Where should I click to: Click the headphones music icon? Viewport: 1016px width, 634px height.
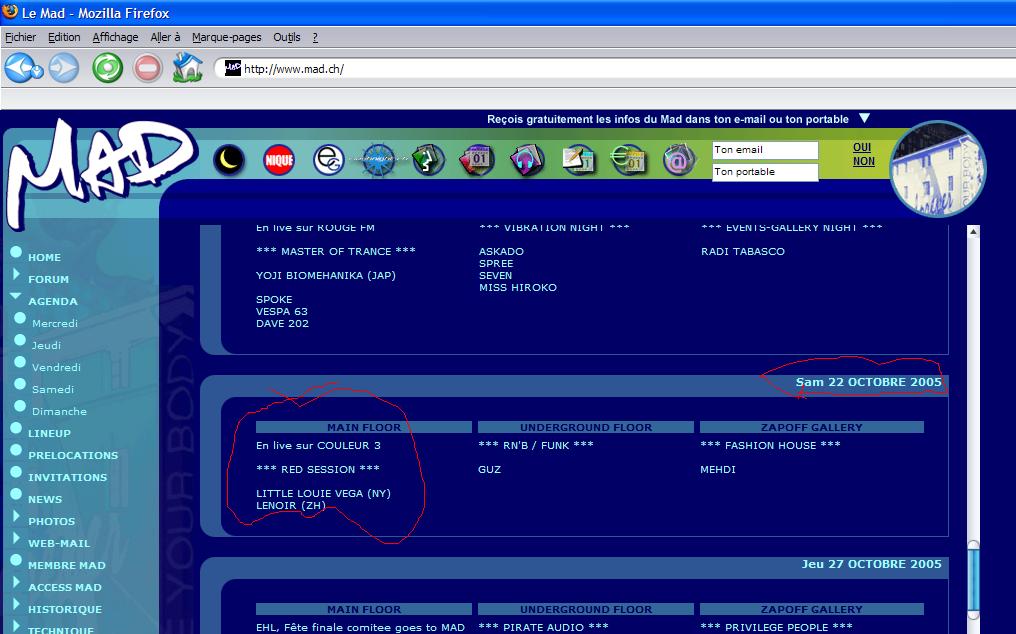[x=527, y=160]
